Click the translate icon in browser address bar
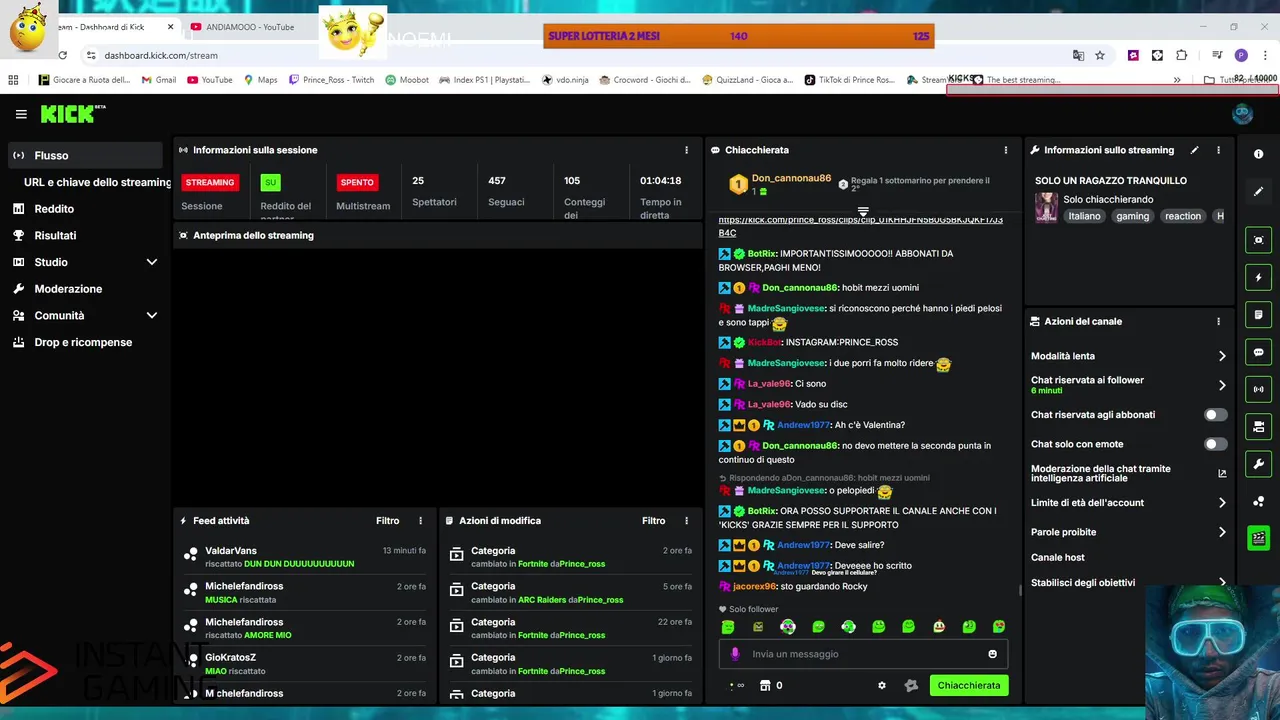Image resolution: width=1280 pixels, height=720 pixels. [1078, 55]
